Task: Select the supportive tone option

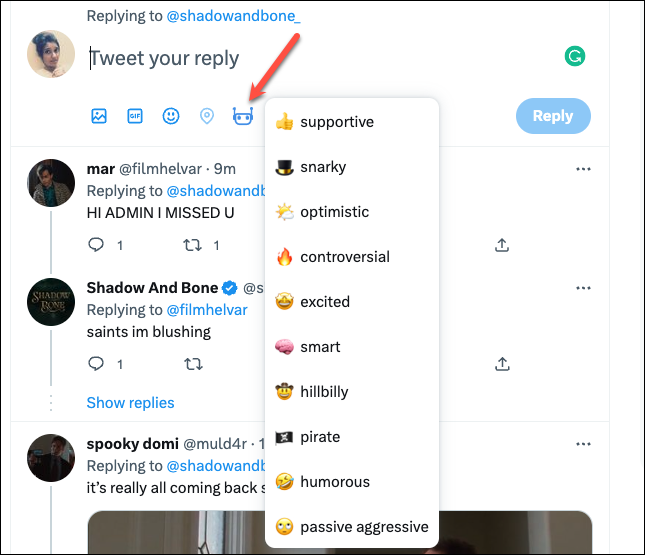Action: pyautogui.click(x=352, y=122)
